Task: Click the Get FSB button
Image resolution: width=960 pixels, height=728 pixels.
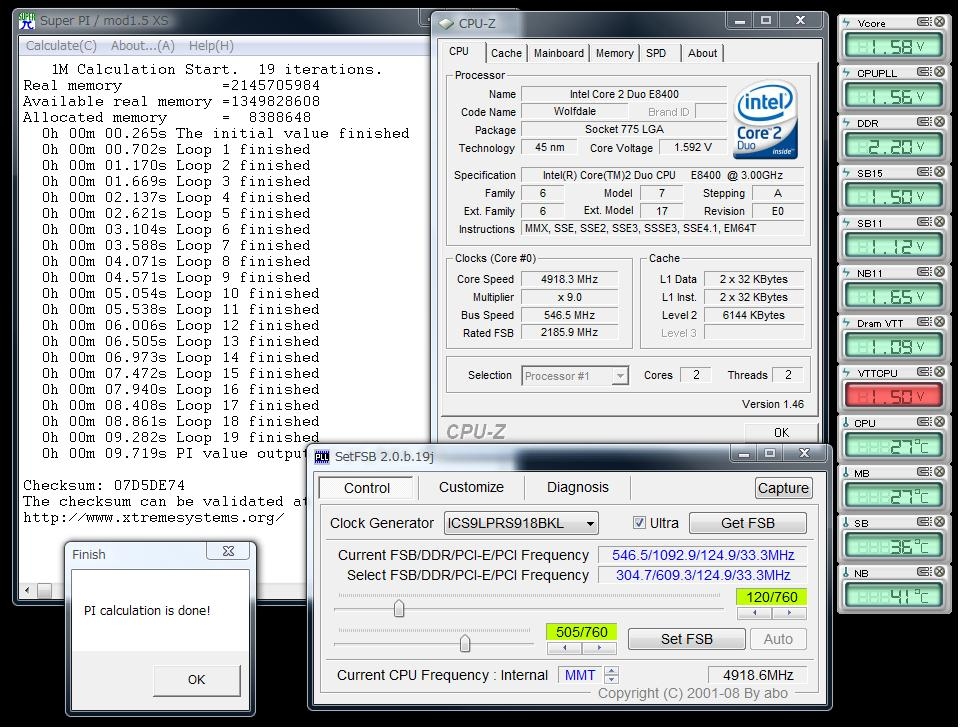Action: point(748,523)
